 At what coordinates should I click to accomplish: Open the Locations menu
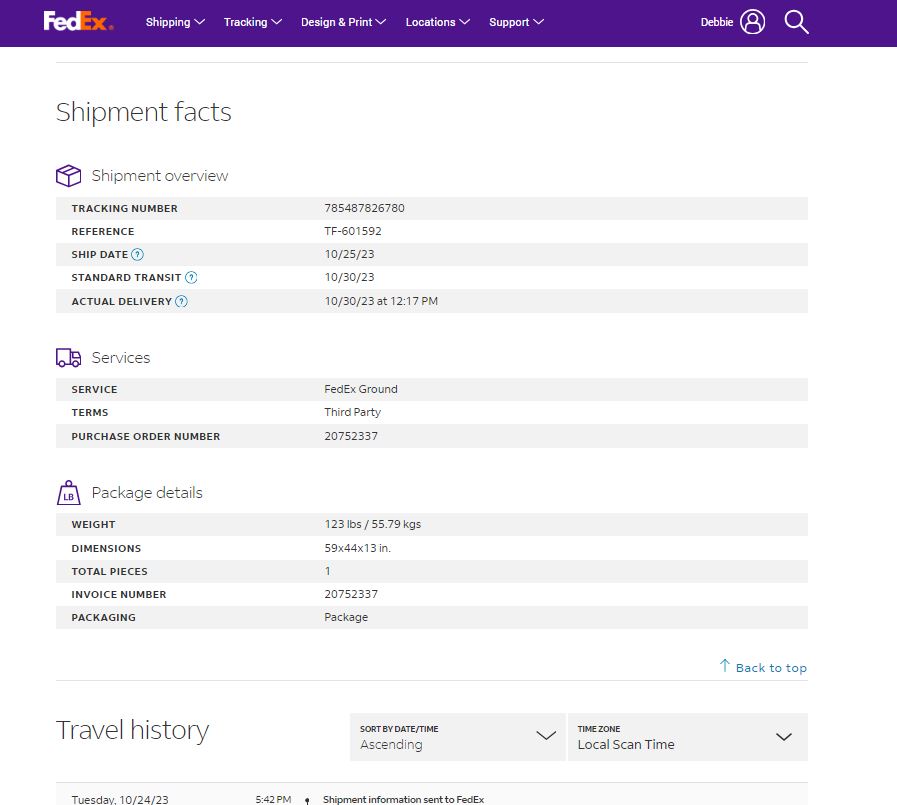click(438, 22)
